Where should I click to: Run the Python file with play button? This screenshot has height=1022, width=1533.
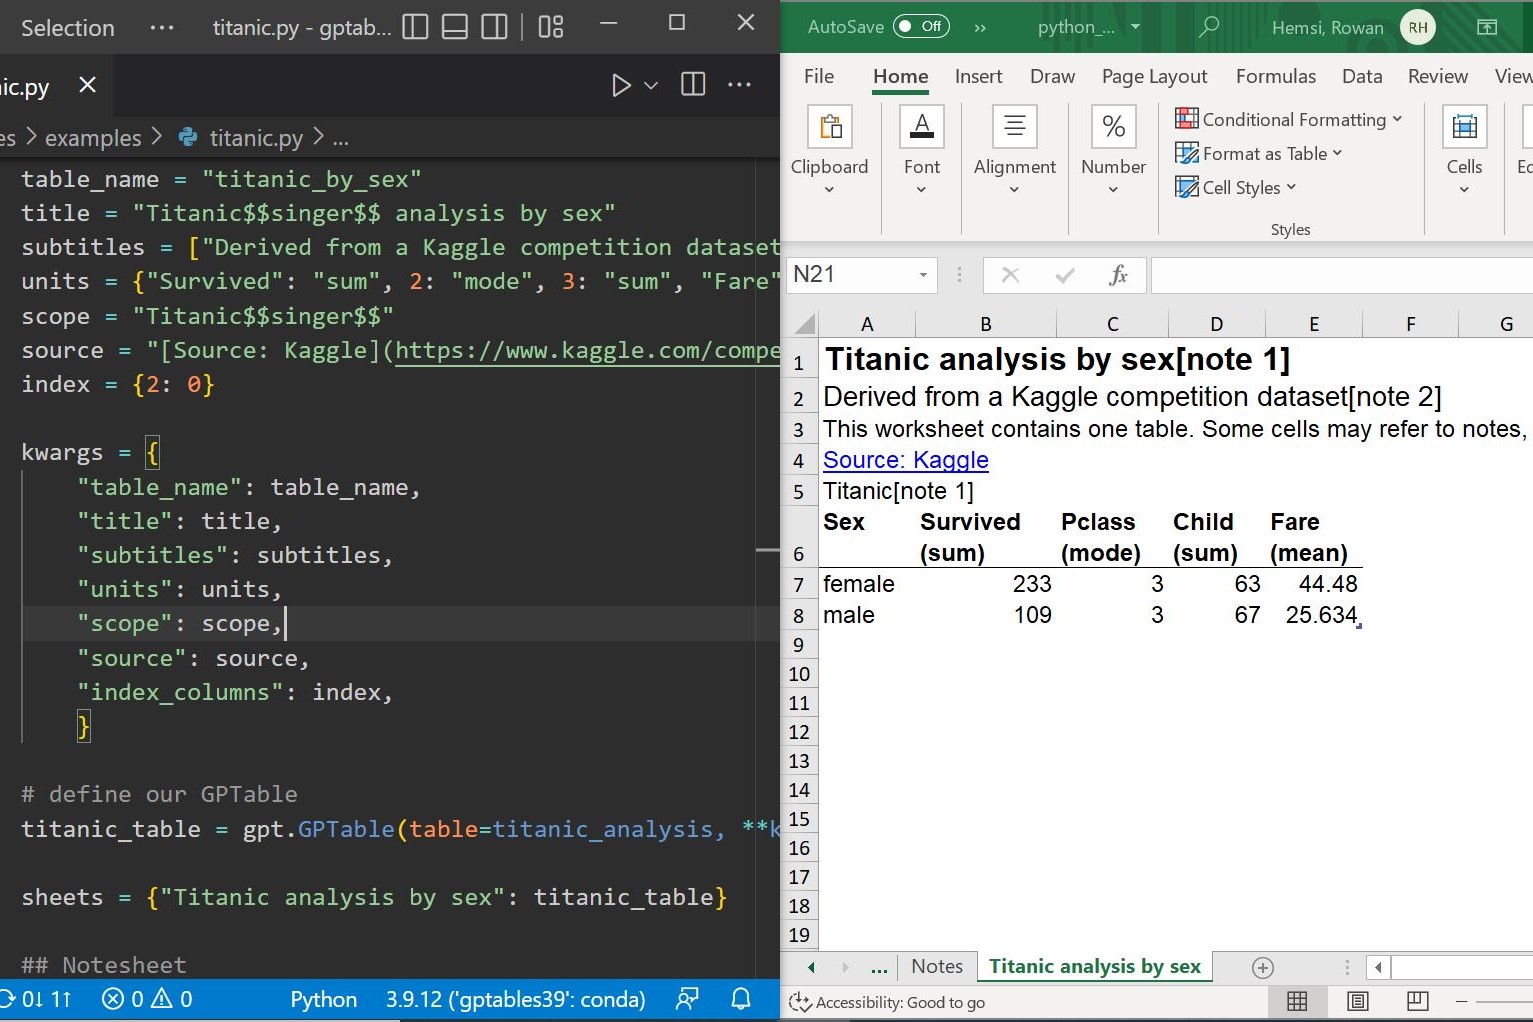click(x=621, y=85)
